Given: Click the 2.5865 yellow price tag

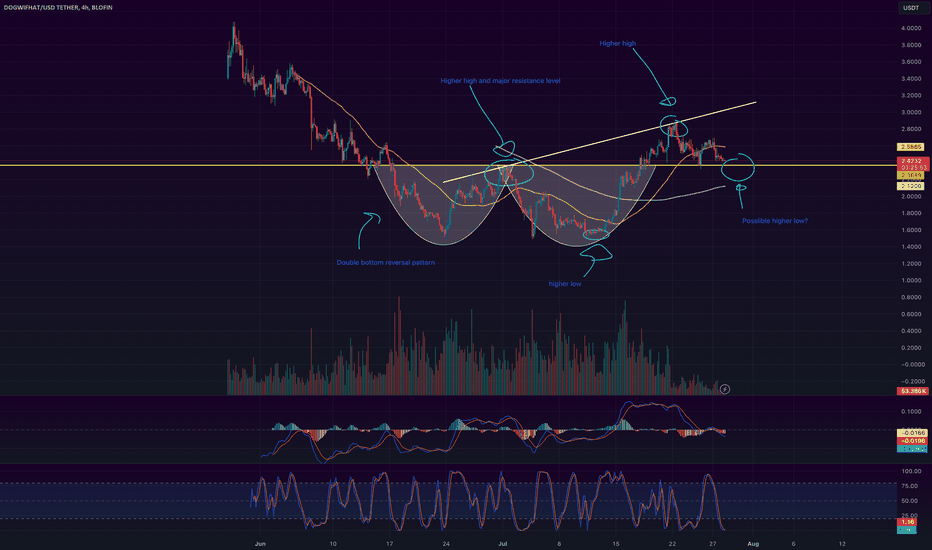Looking at the screenshot, I should [x=911, y=146].
